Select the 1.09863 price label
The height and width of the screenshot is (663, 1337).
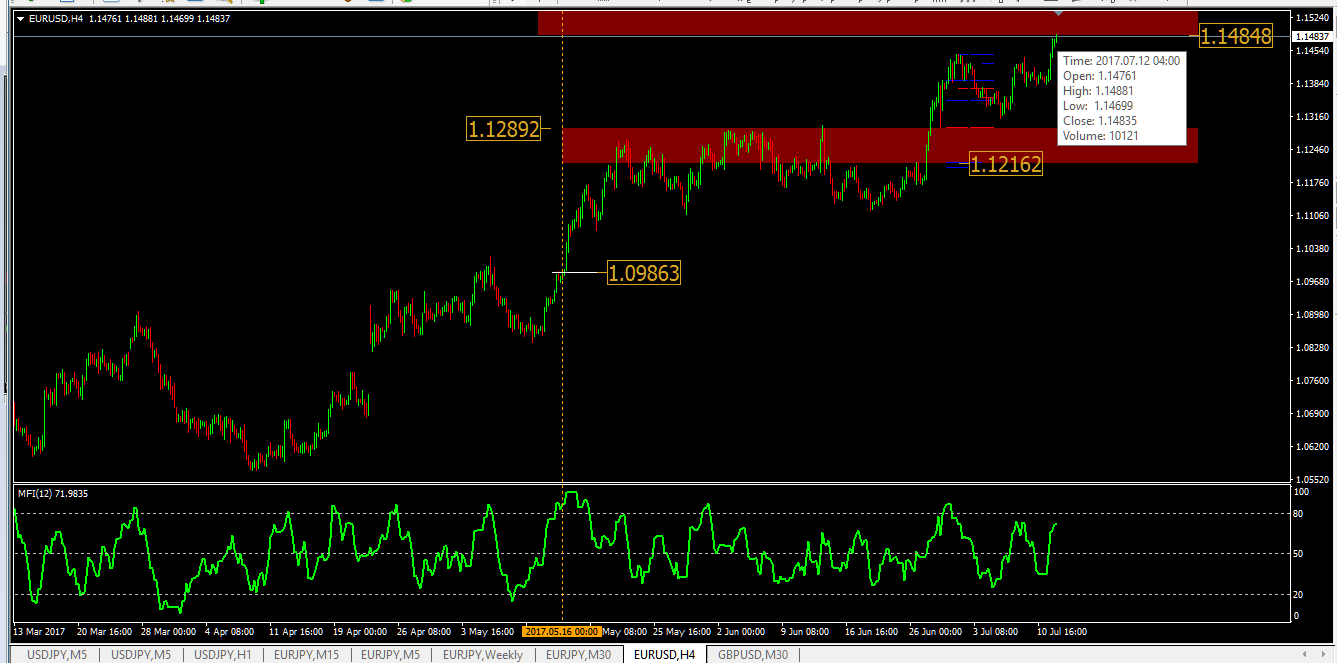coord(644,273)
